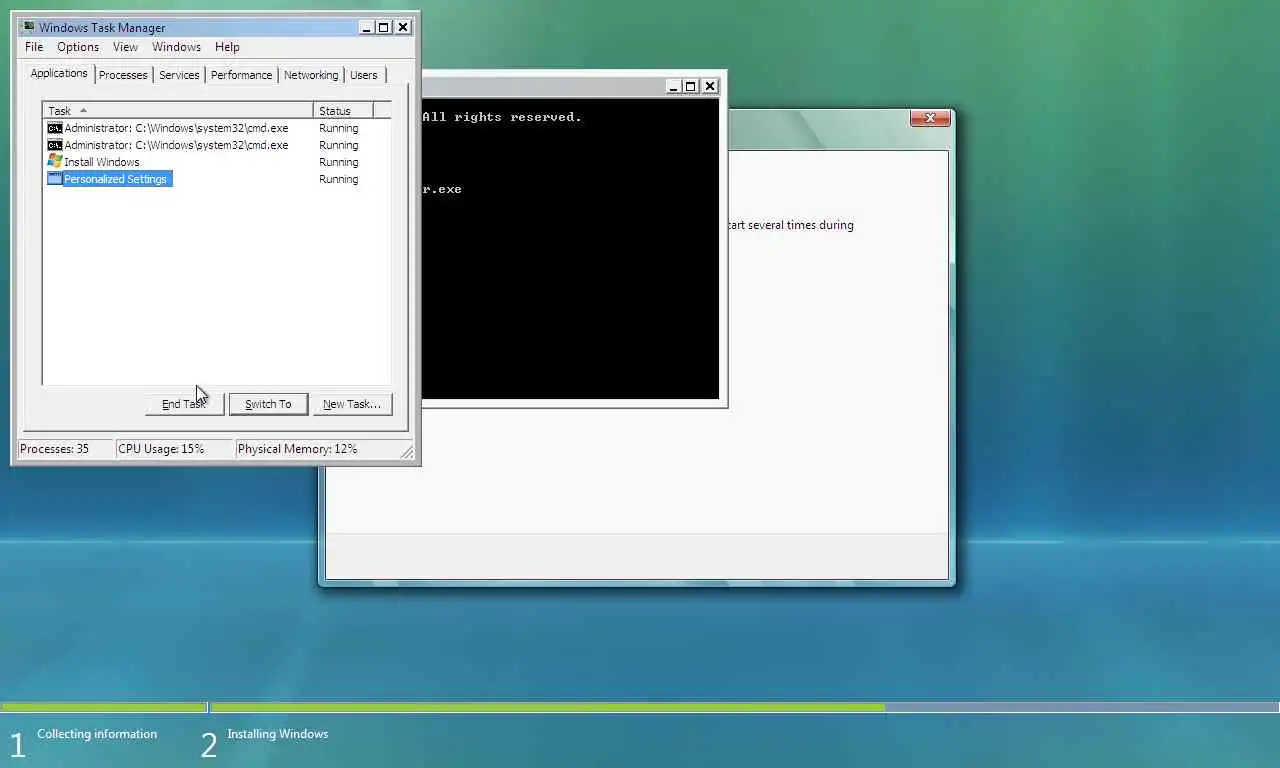Screen dimensions: 1280x768
Task: Select the second Administrator cmd.exe task row
Action: point(217,145)
